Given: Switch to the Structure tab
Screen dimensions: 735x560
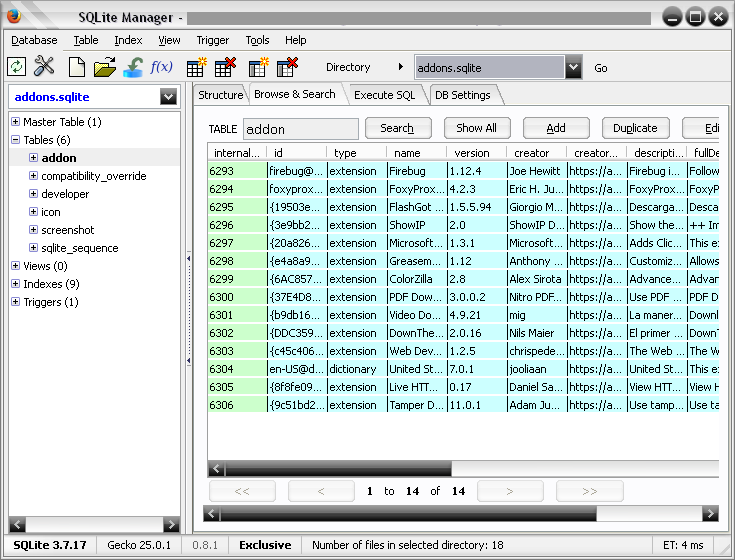Looking at the screenshot, I should point(220,95).
